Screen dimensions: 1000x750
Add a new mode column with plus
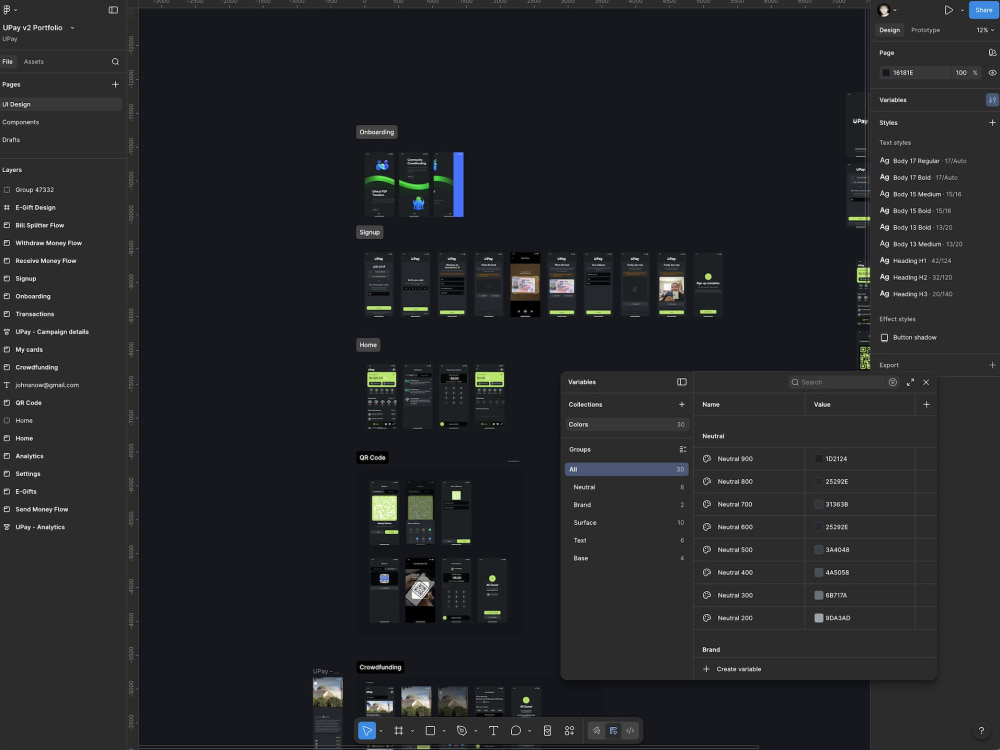click(x=926, y=404)
